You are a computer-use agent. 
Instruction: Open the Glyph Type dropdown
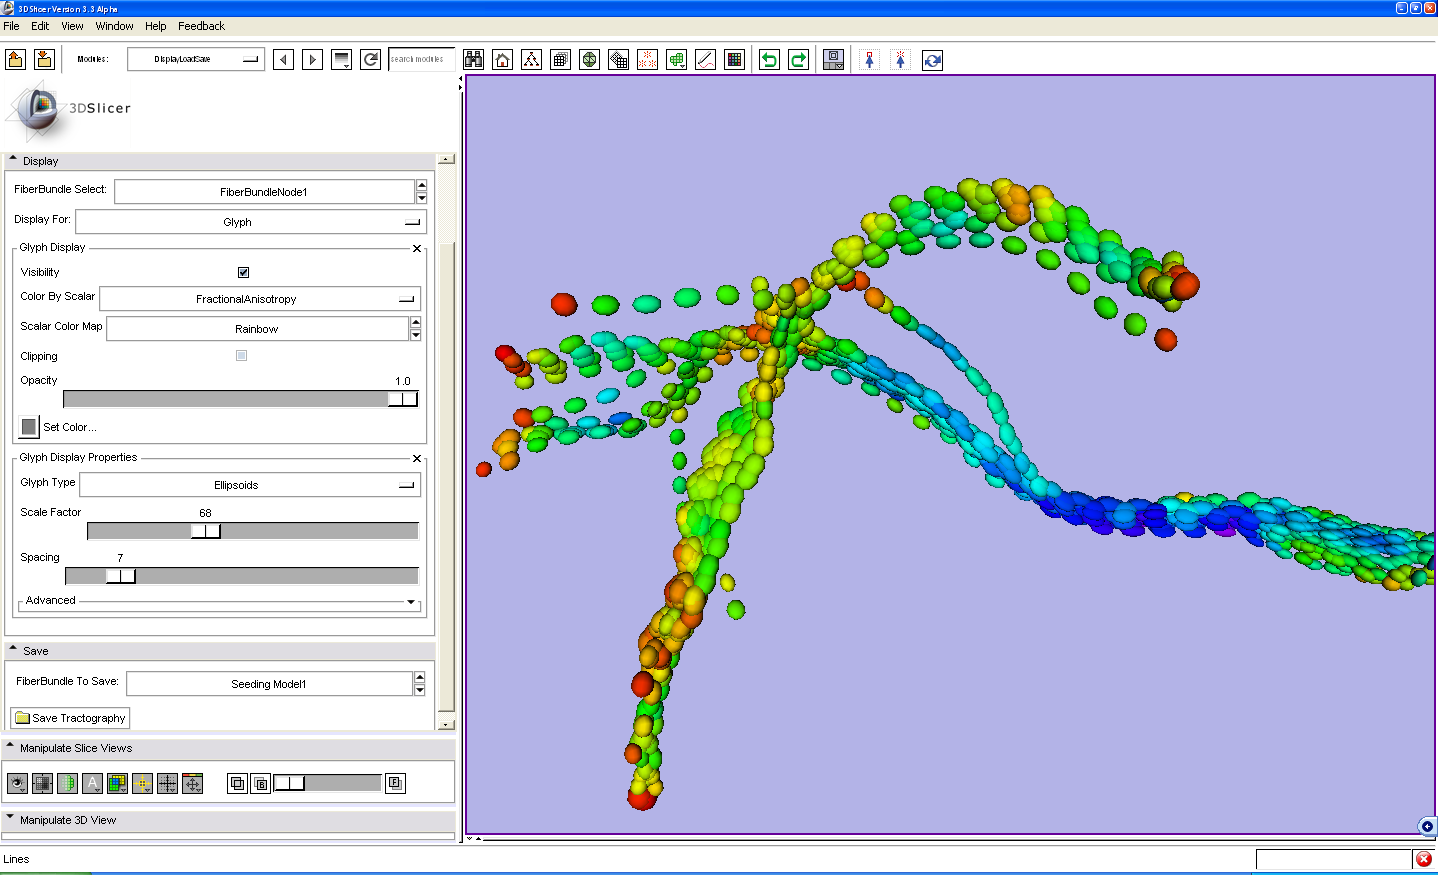[x=250, y=485]
